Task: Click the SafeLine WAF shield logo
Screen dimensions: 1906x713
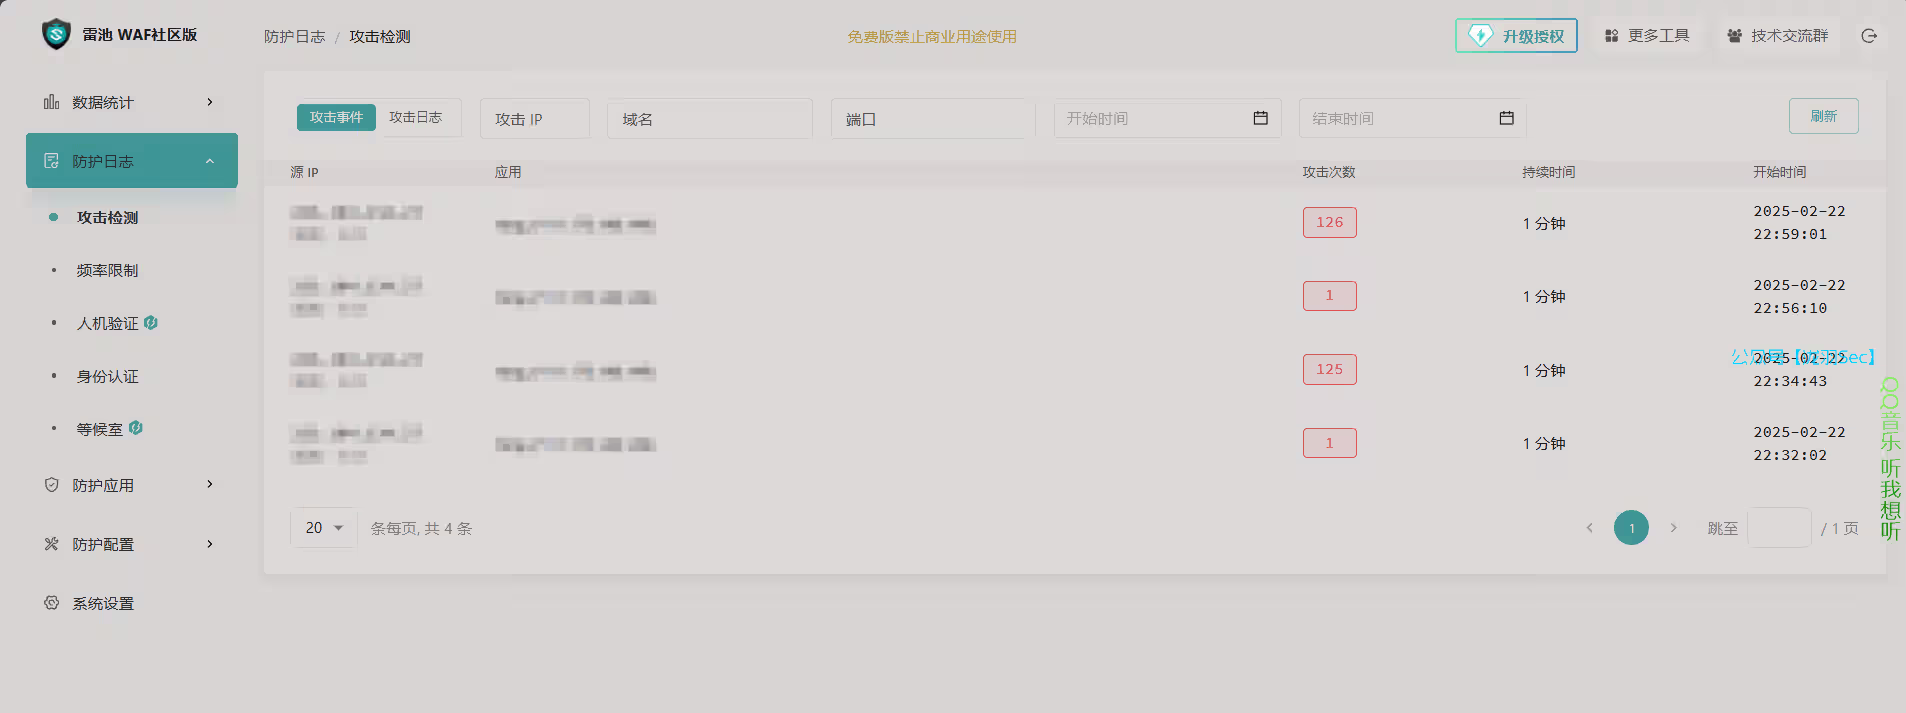Action: 56,34
